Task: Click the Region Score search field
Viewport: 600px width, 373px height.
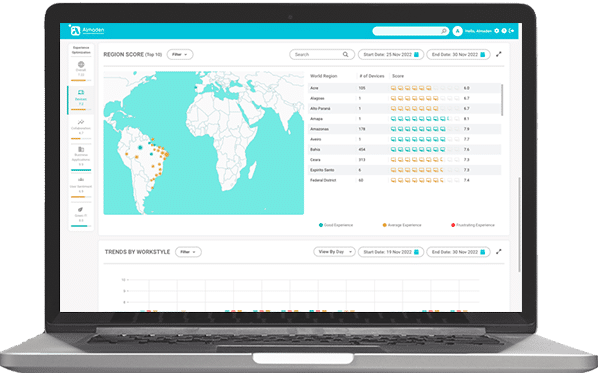Action: pos(321,54)
